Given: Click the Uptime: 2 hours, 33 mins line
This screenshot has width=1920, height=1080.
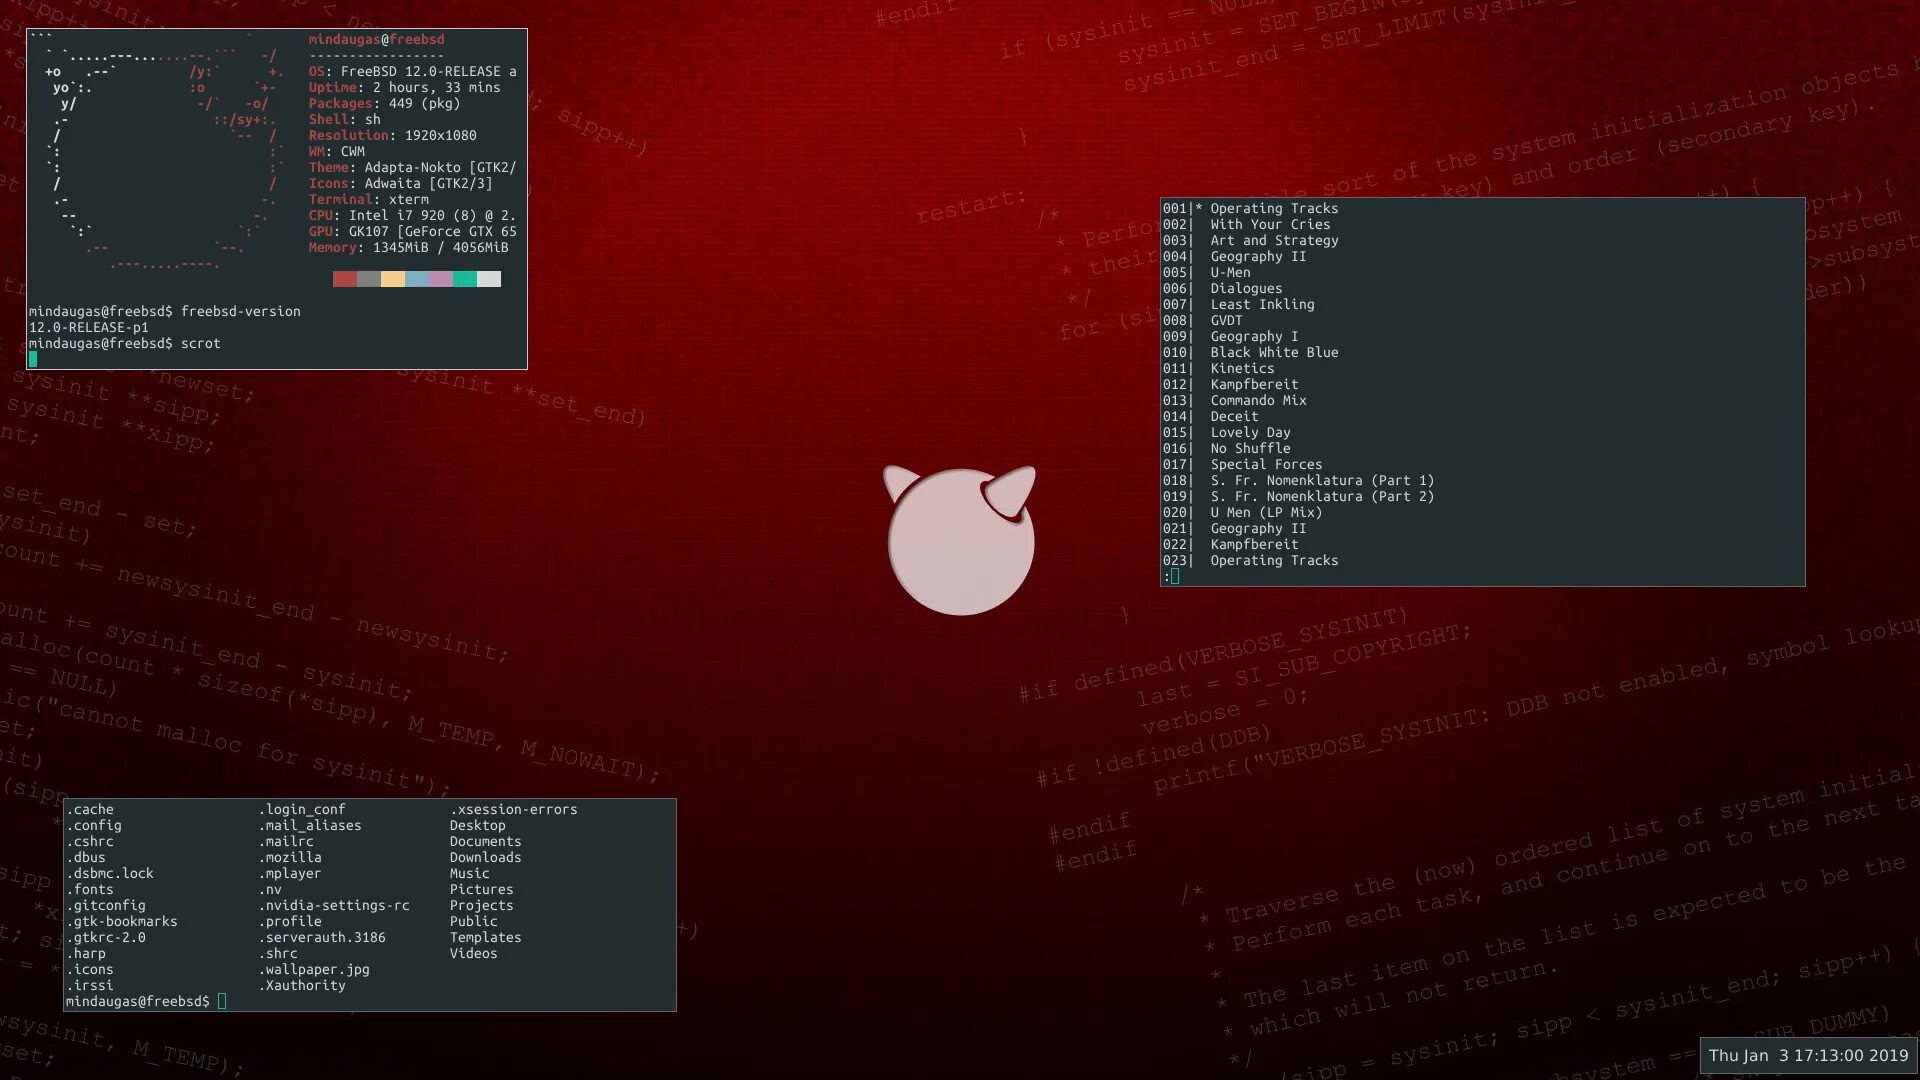Looking at the screenshot, I should [x=404, y=88].
